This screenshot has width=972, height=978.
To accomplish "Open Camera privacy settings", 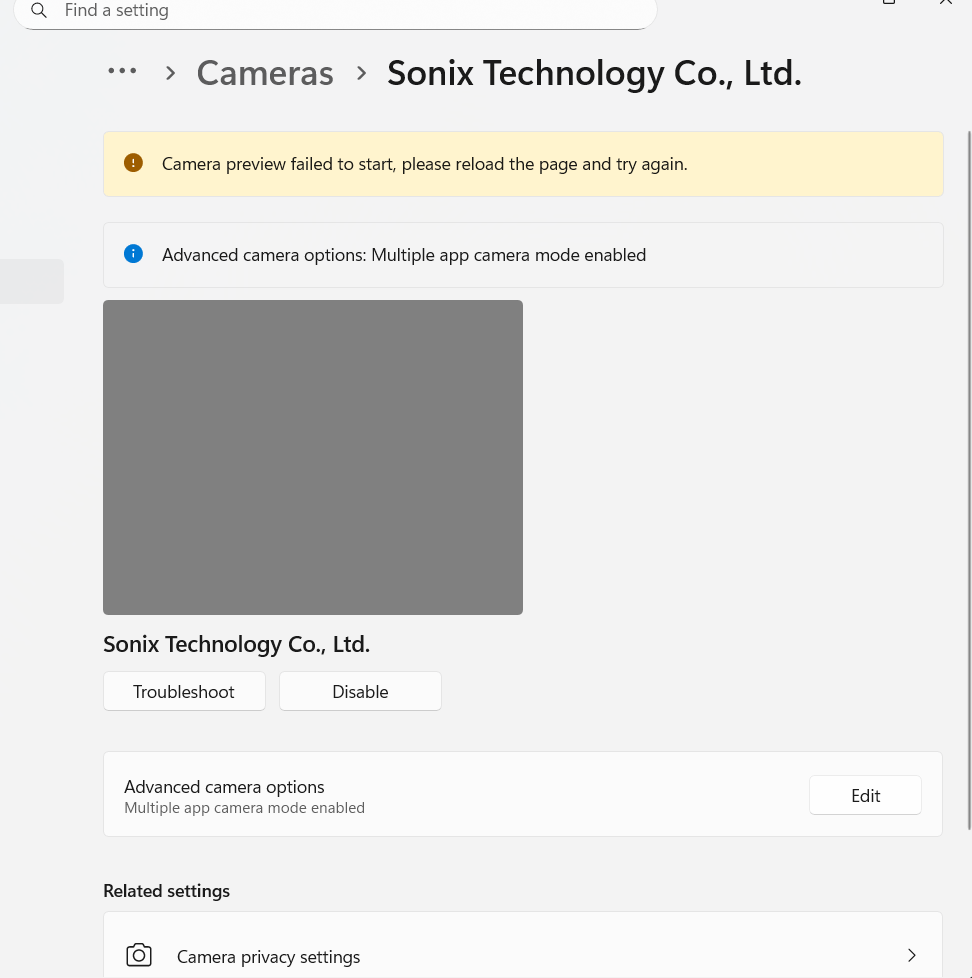I will 268,957.
